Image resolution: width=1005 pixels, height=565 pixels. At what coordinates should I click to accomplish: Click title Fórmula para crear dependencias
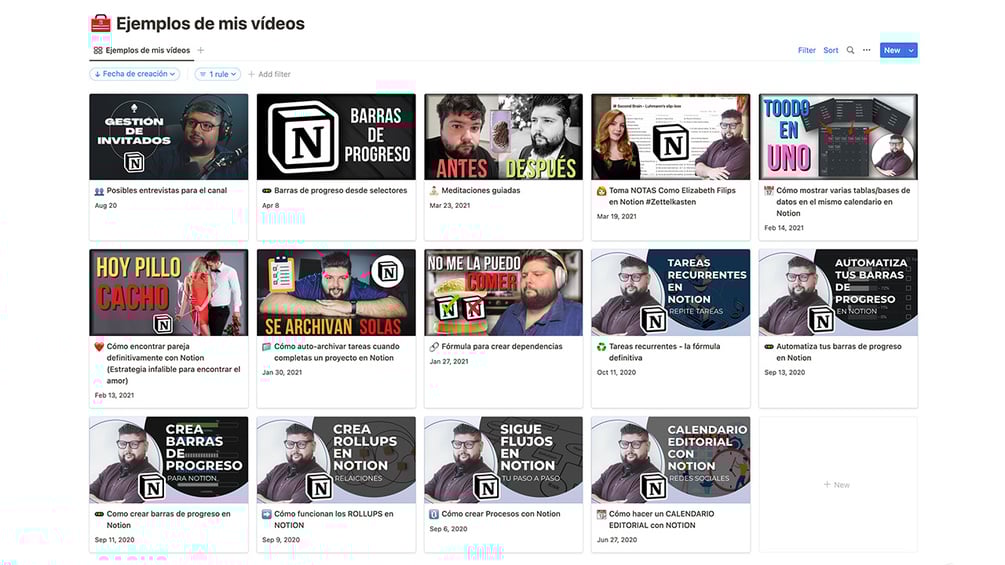click(x=502, y=347)
